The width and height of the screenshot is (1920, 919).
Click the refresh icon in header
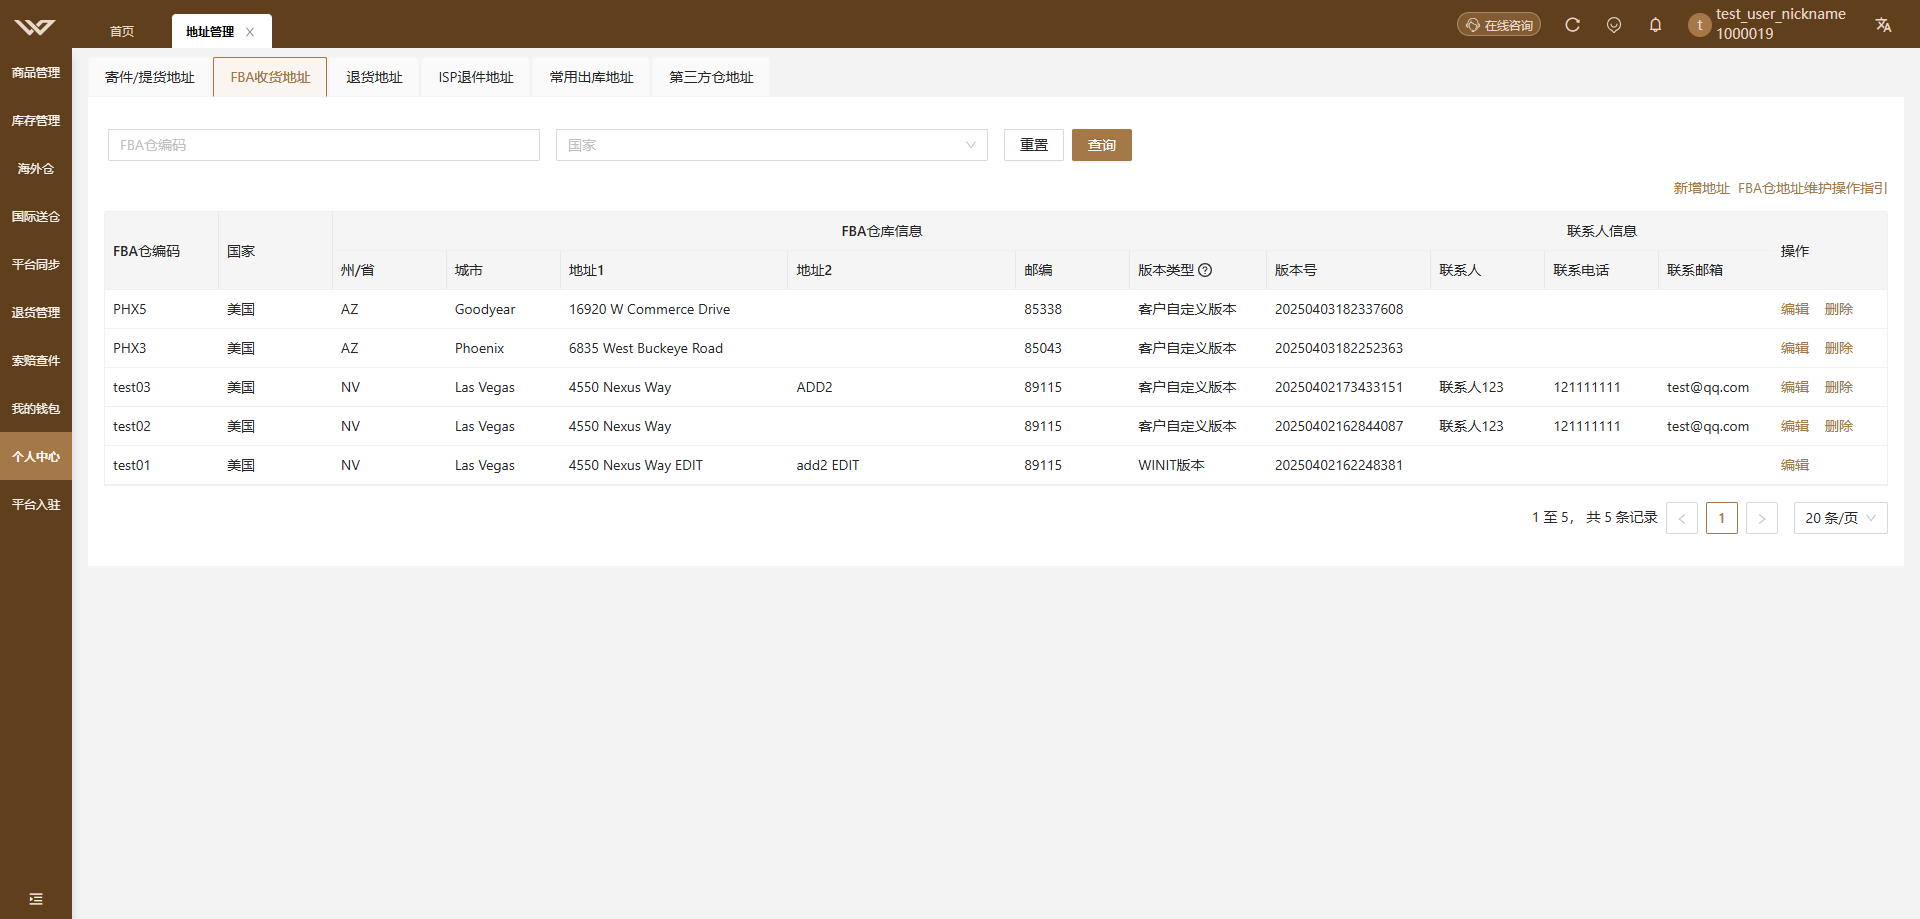coord(1572,25)
